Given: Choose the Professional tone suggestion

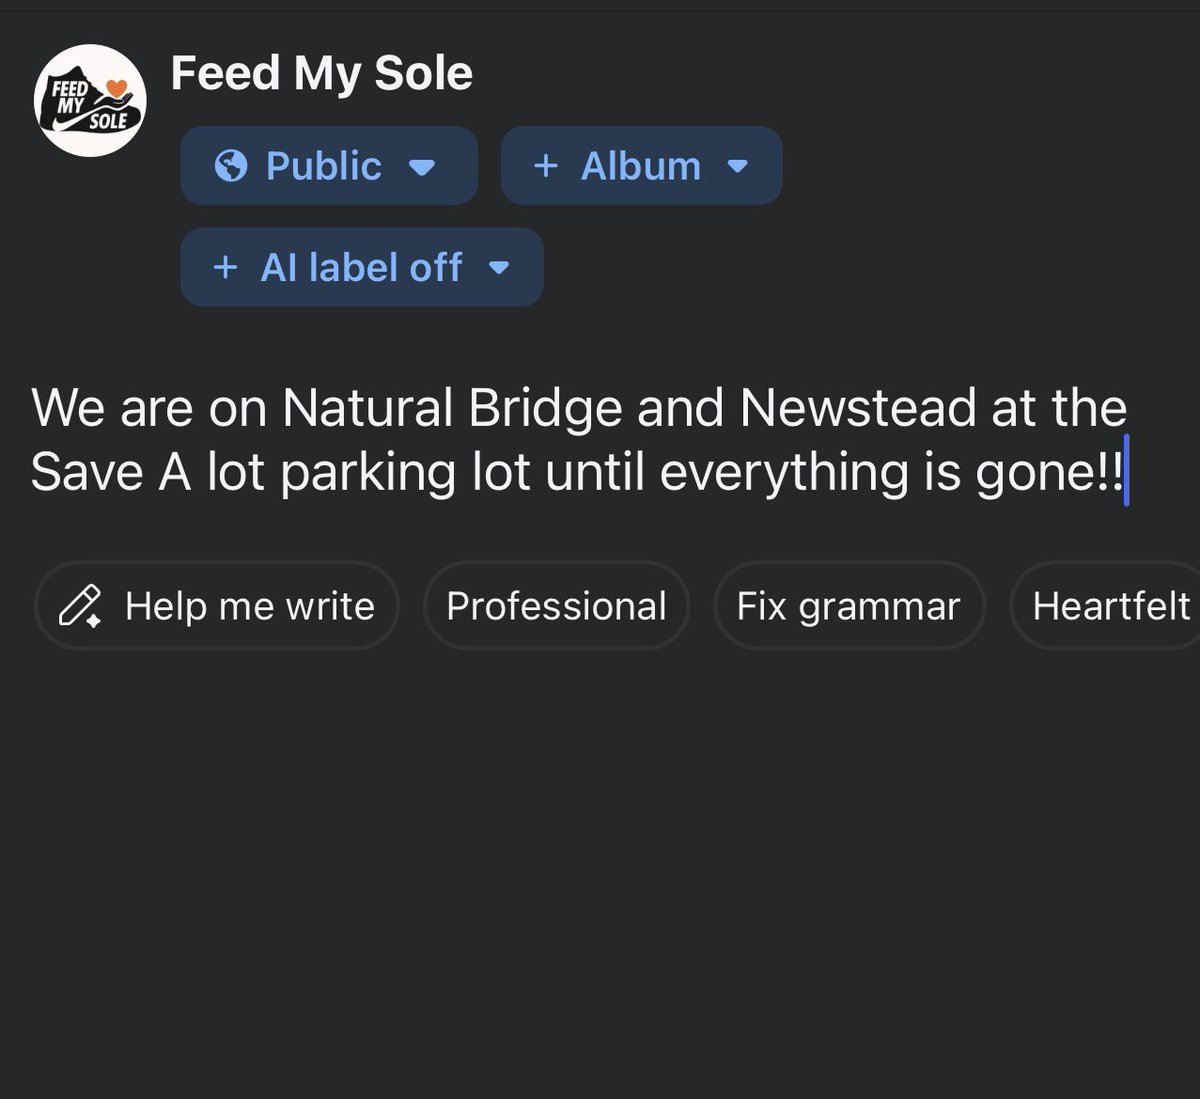Looking at the screenshot, I should tap(556, 606).
